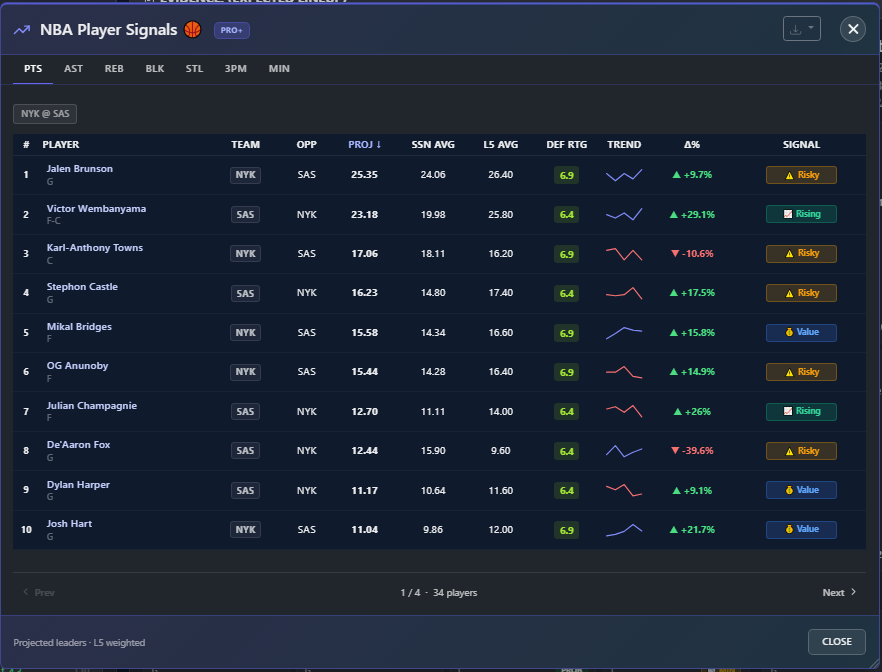Click Josh Hart's Value signal badge
Viewport: 882px width, 672px height.
coord(801,529)
